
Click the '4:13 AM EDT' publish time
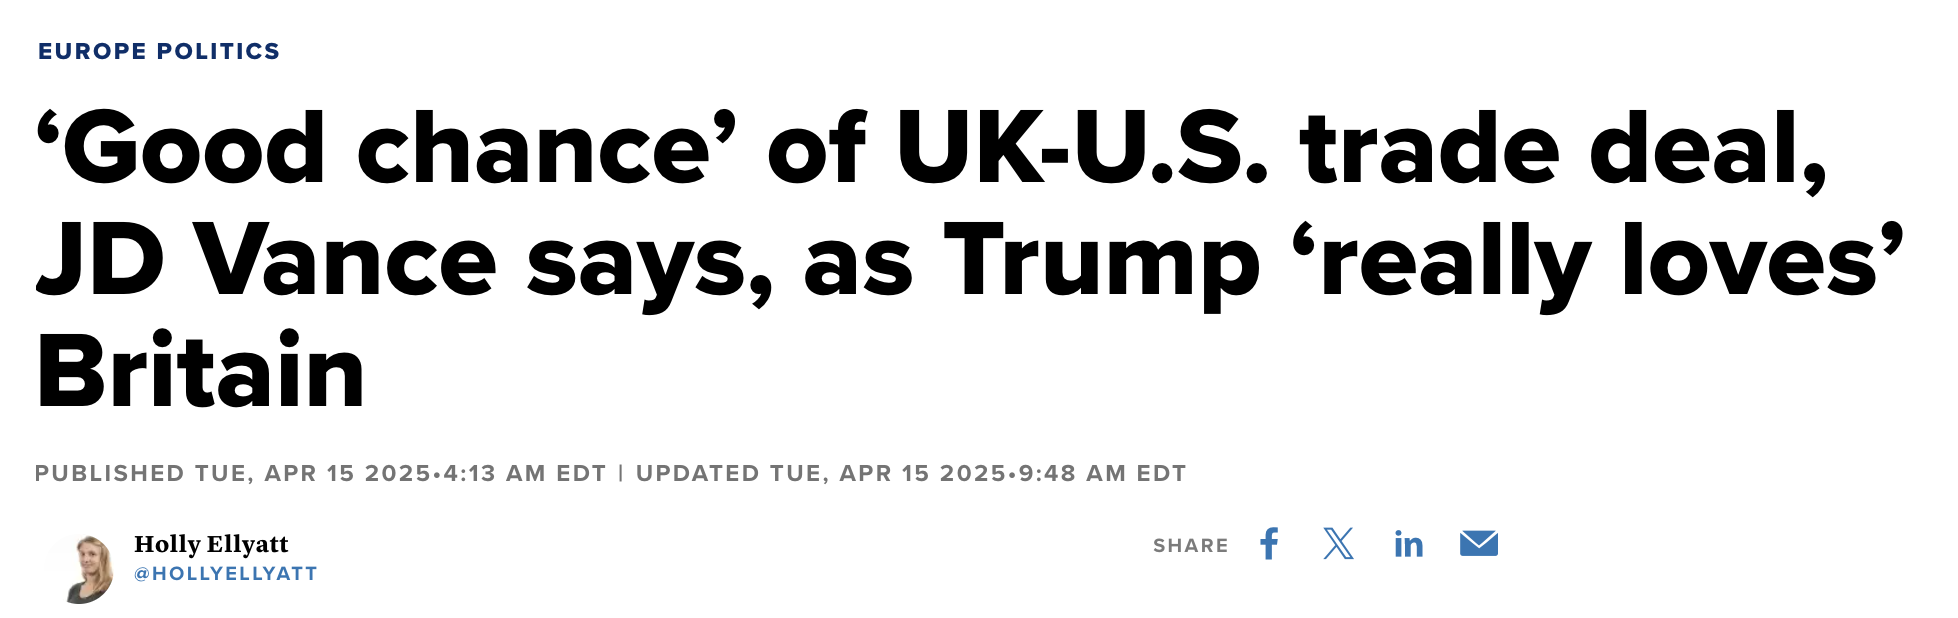(x=524, y=474)
